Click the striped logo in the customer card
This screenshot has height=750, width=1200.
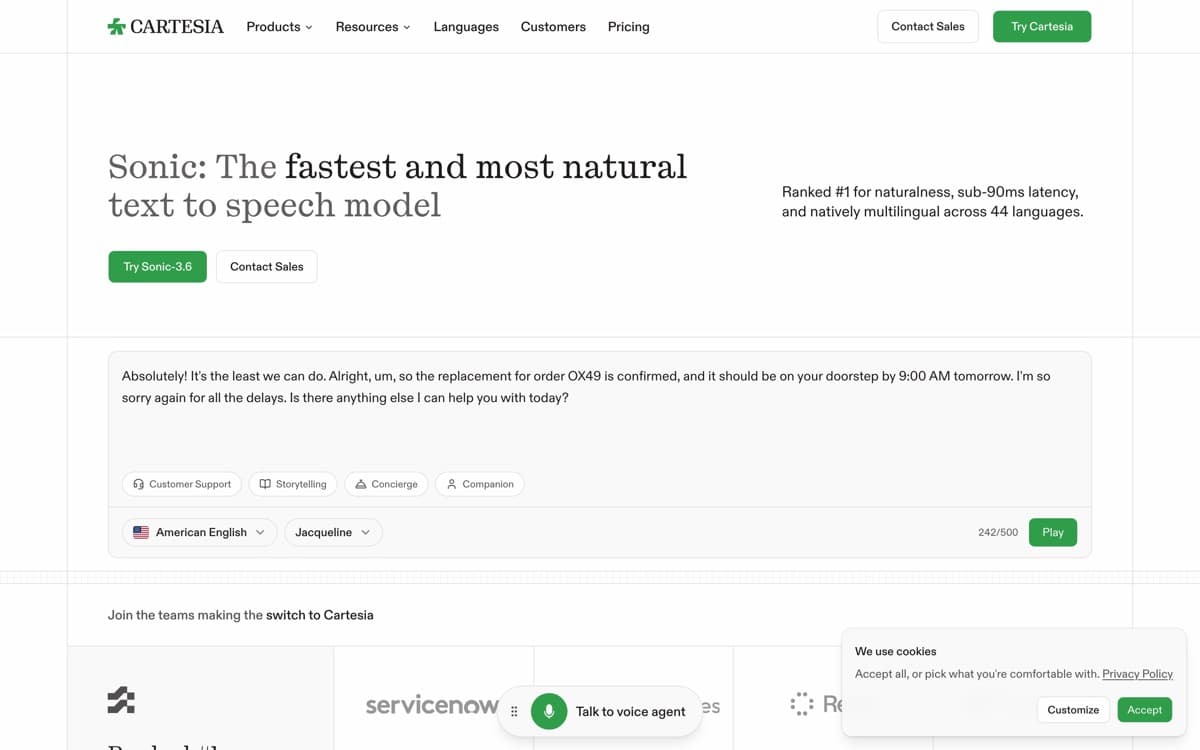[121, 700]
